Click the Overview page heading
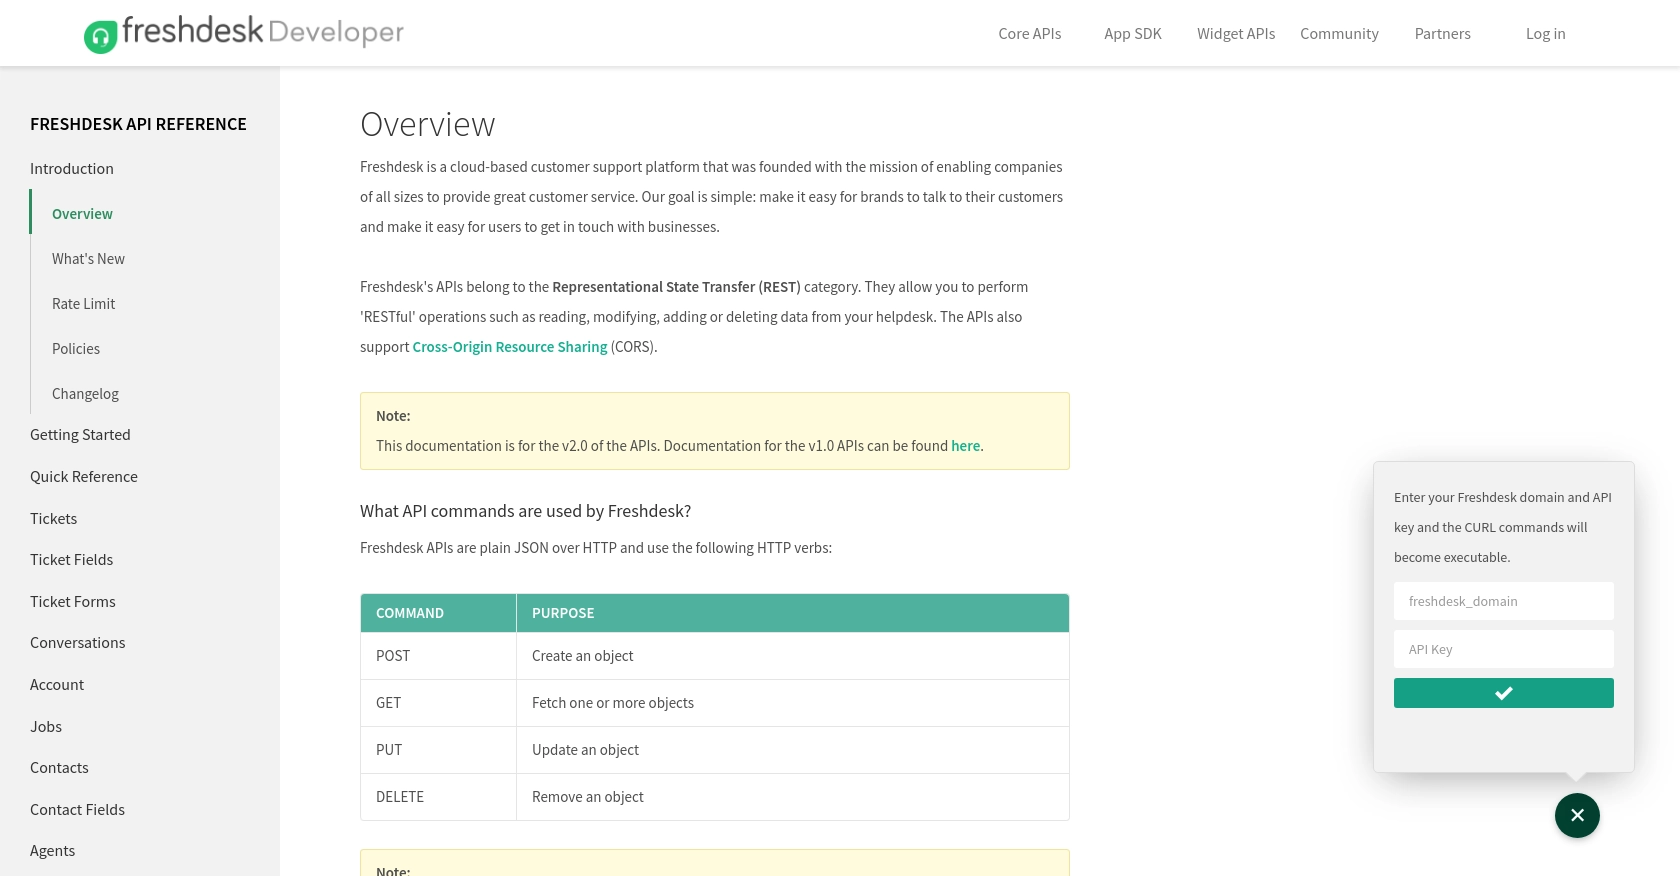 (427, 125)
